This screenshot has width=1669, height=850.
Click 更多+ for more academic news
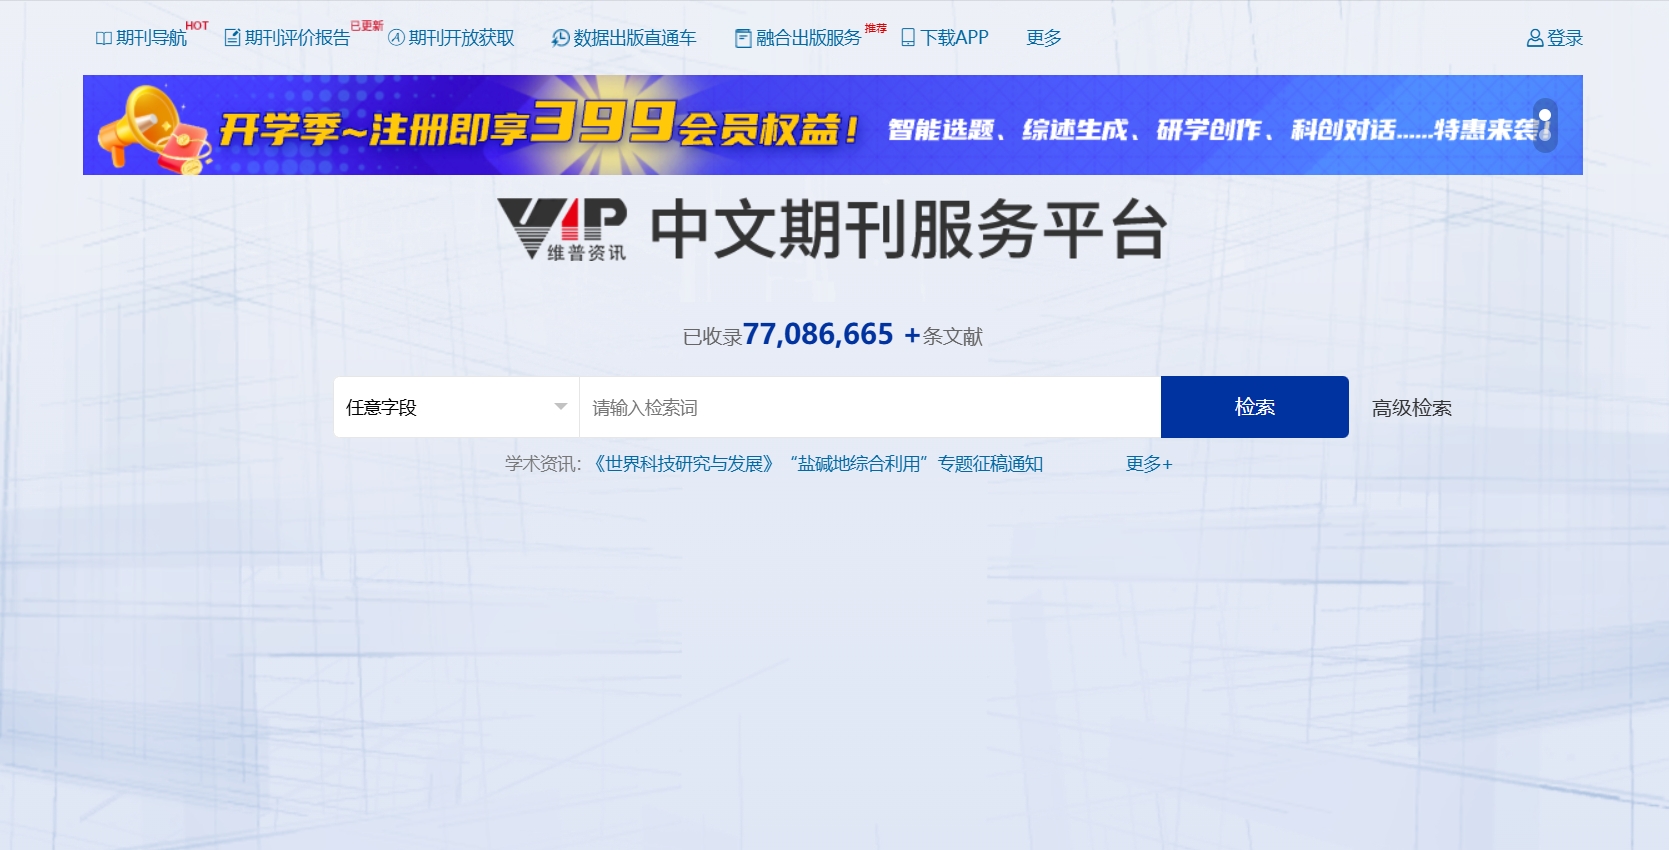pyautogui.click(x=1149, y=464)
